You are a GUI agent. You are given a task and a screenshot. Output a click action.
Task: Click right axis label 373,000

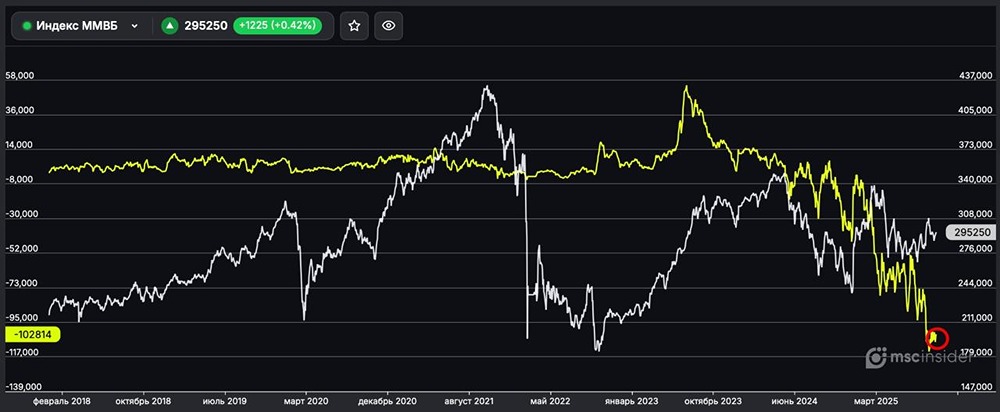(976, 145)
